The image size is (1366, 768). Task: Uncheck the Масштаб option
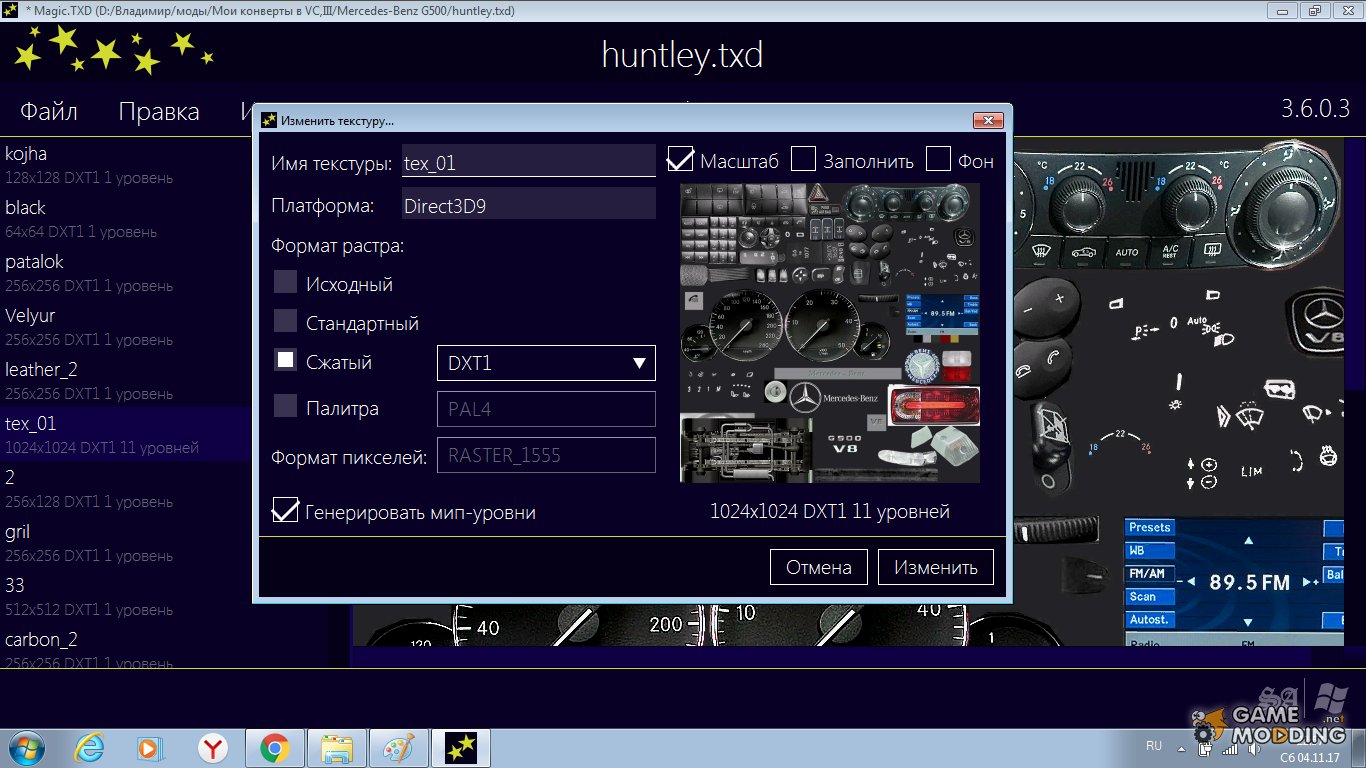(680, 158)
